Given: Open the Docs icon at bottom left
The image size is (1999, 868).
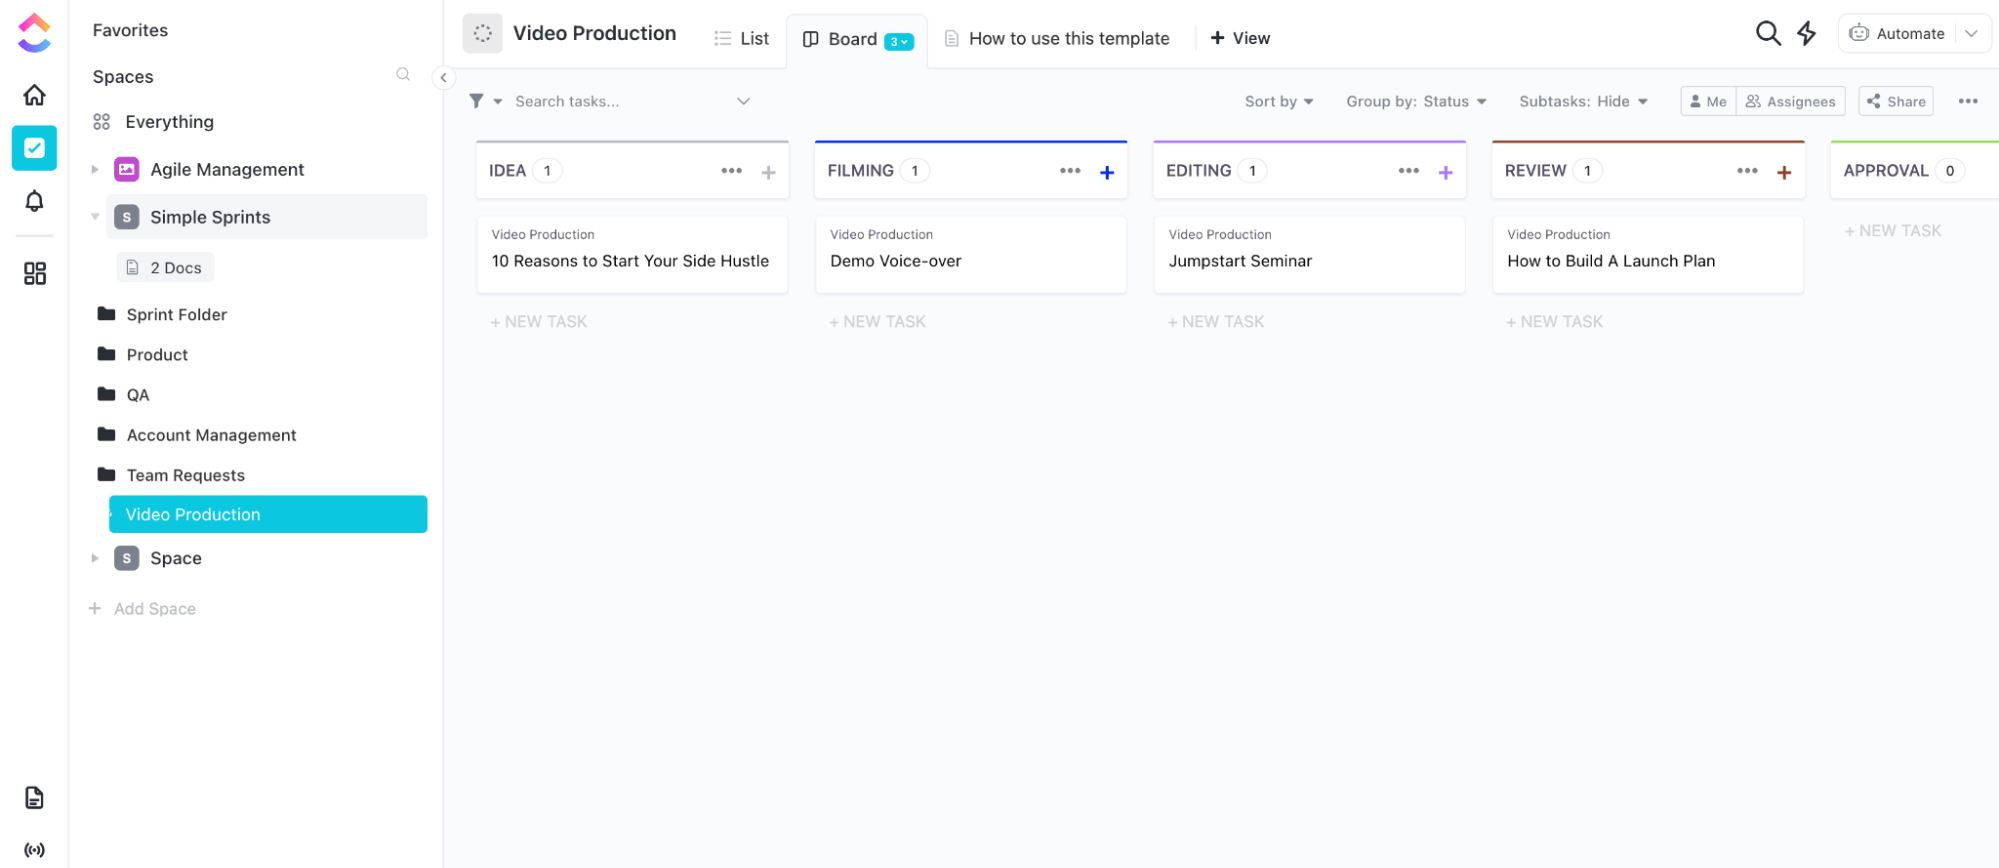Looking at the screenshot, I should tap(34, 797).
